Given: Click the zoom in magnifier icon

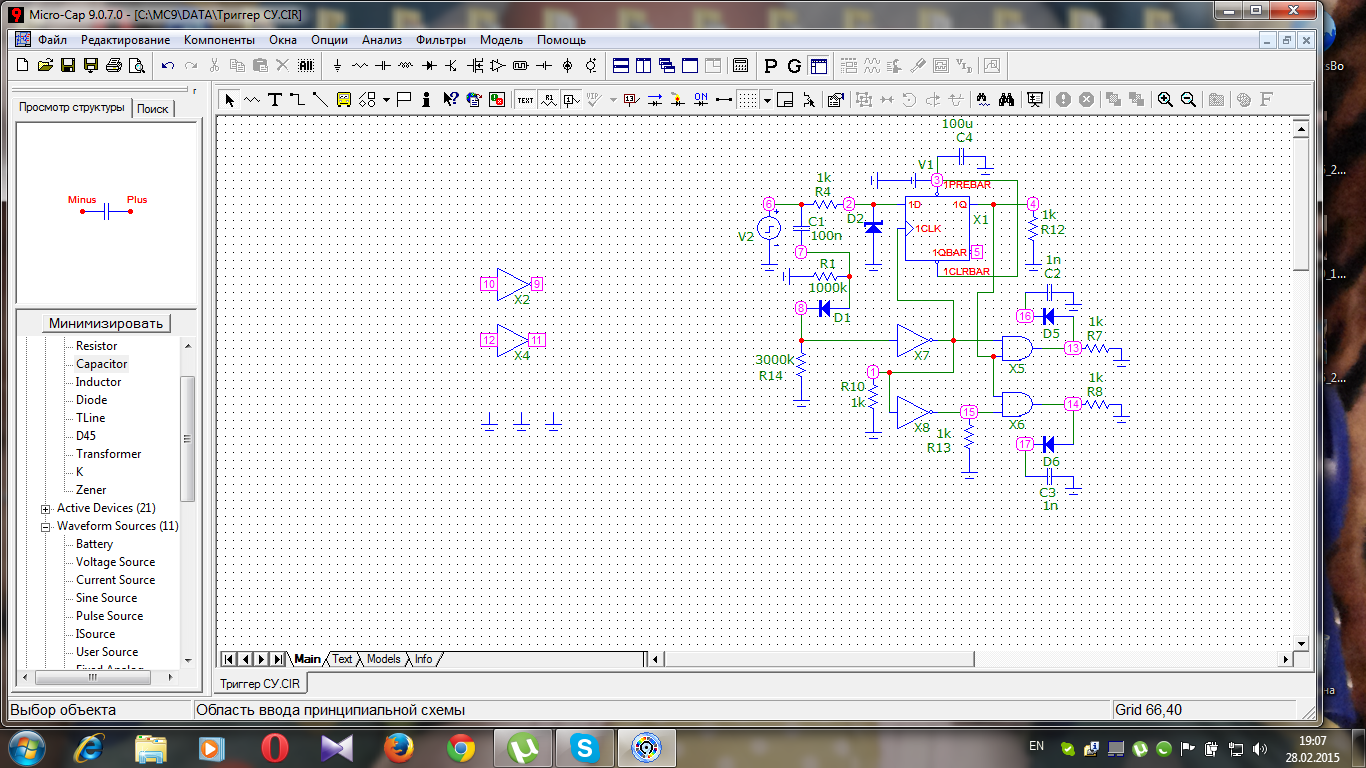Looking at the screenshot, I should [x=1165, y=99].
